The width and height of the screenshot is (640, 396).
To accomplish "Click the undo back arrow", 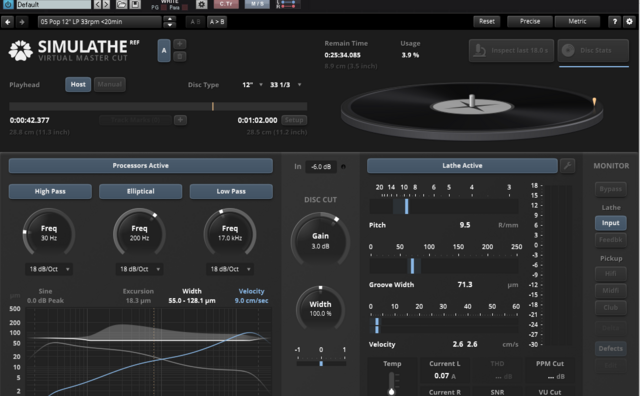I will (8, 22).
